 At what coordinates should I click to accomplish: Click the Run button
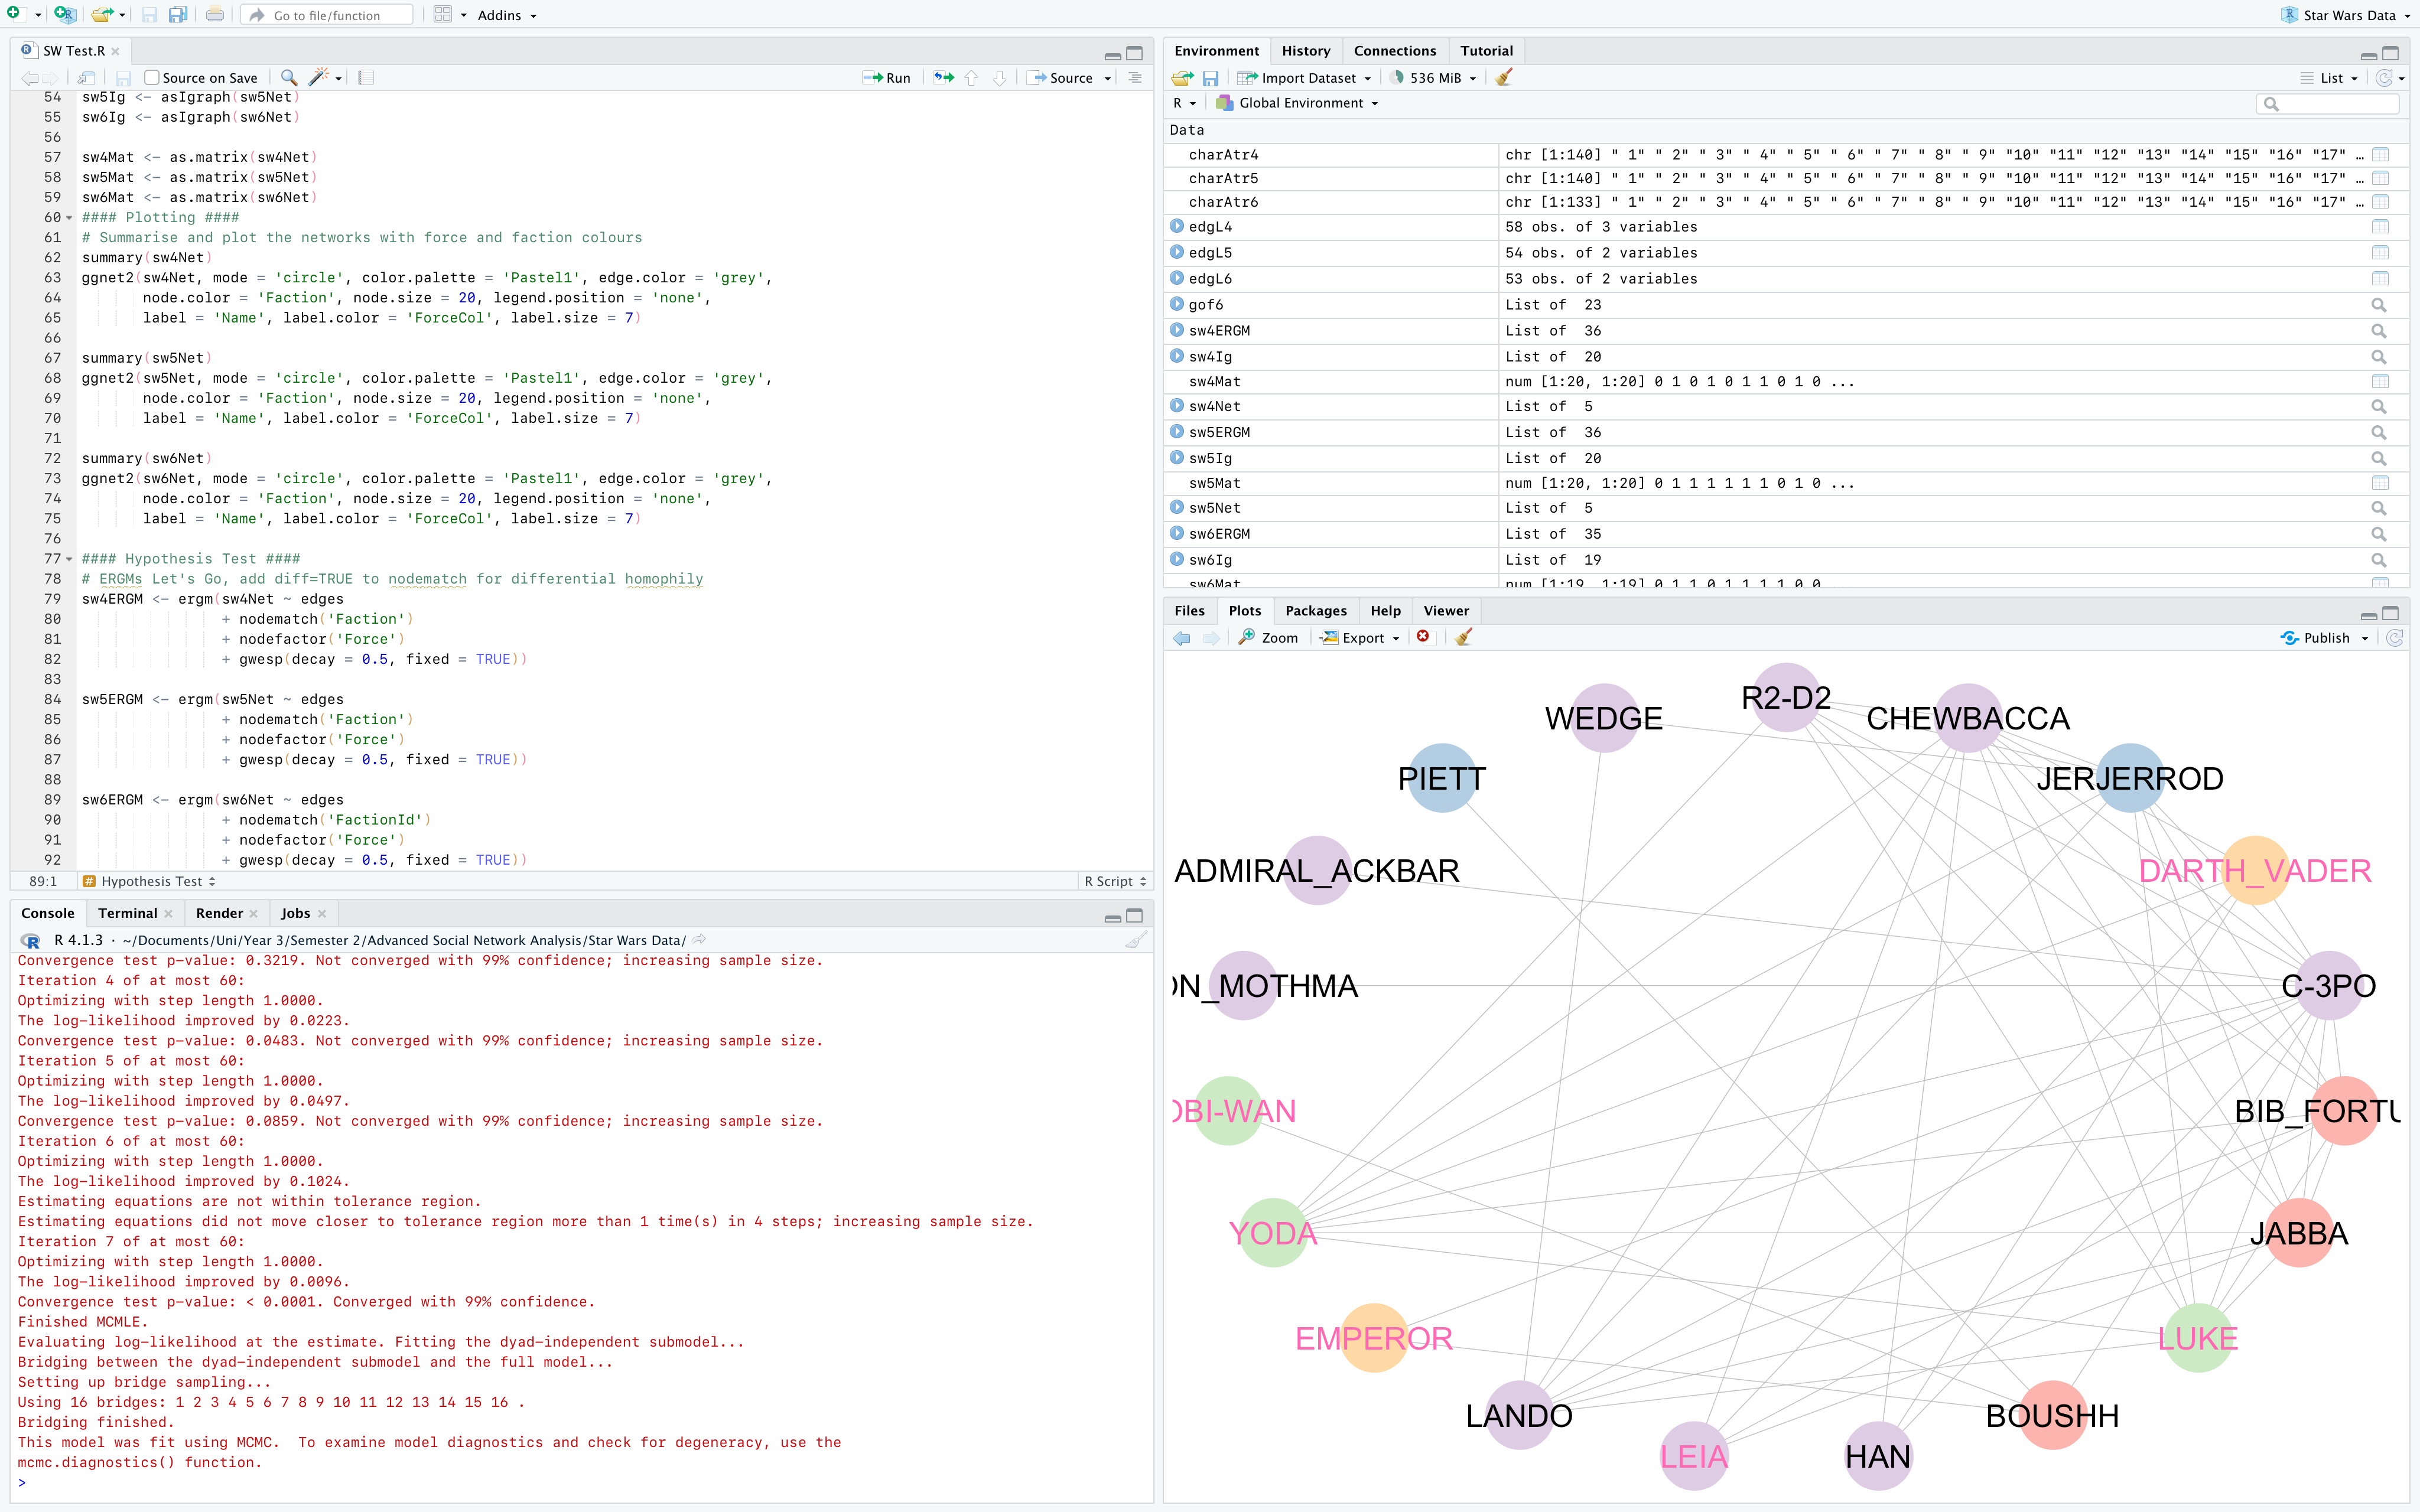887,78
